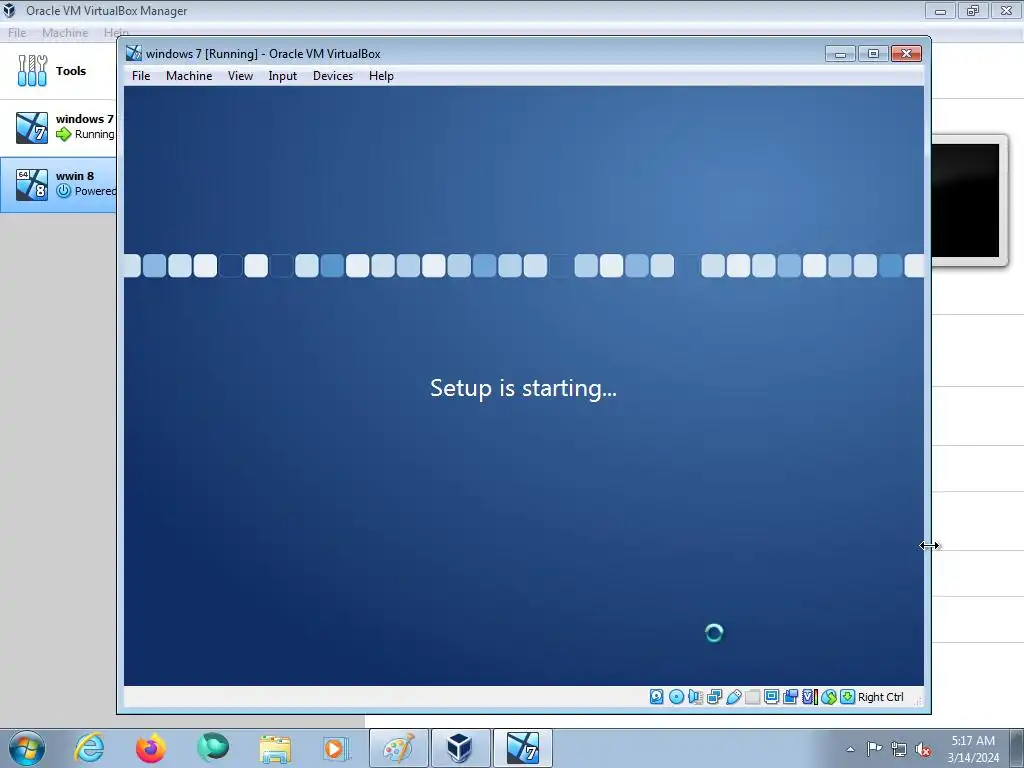Click the muted volume icon in system tray
This screenshot has height=768, width=1024.
click(x=923, y=749)
